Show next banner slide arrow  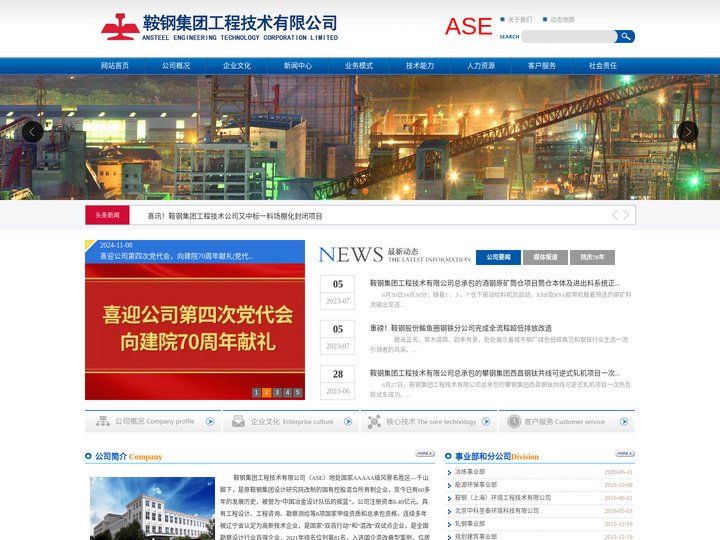point(687,132)
